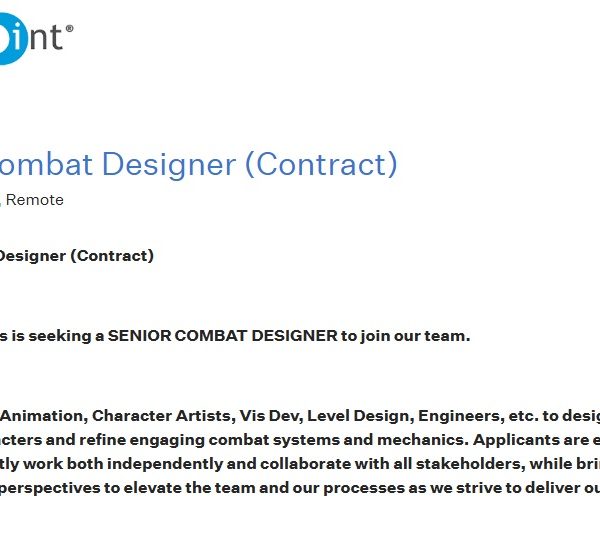Click 'to join our team.' sentence ending
600x536 pixels.
406,336
